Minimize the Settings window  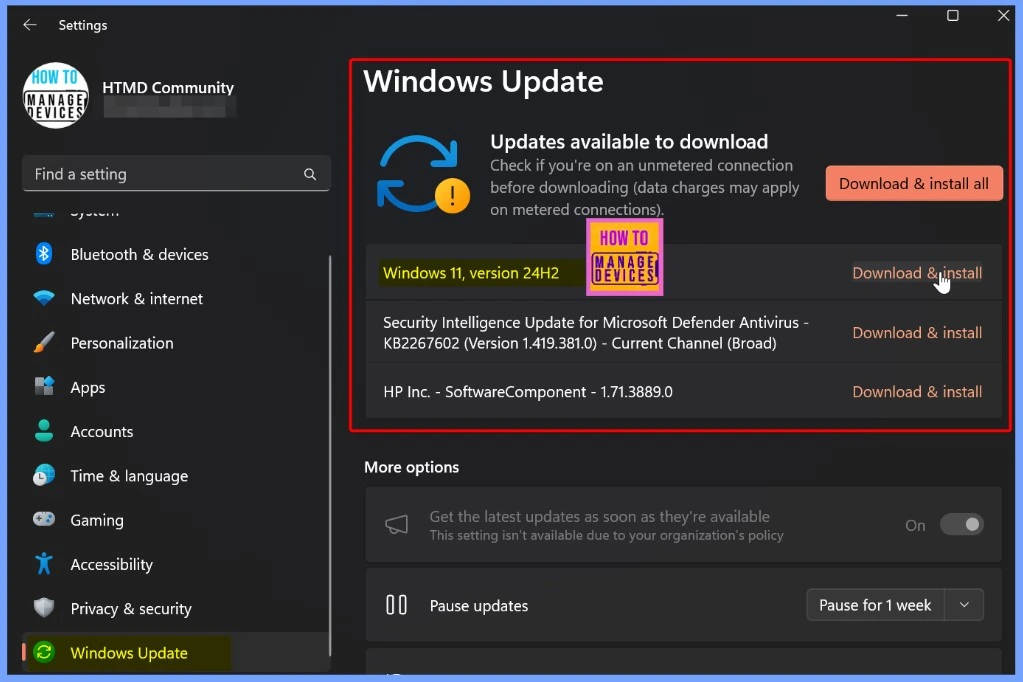[x=902, y=16]
